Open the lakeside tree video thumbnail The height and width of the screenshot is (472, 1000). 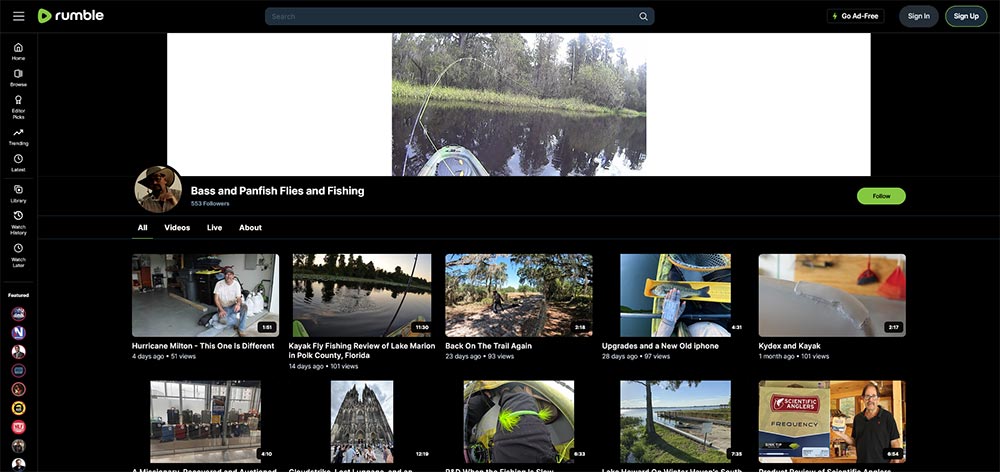[675, 422]
